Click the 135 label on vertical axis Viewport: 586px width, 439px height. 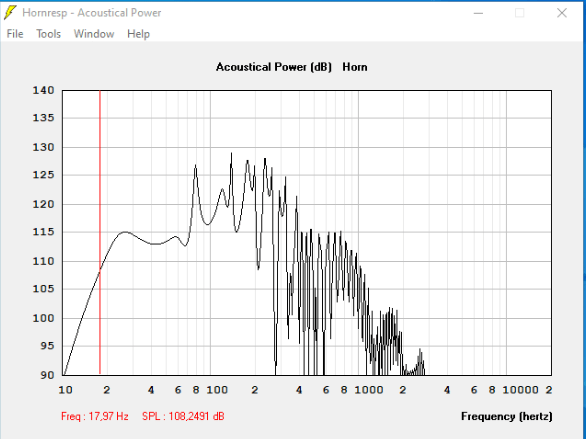pyautogui.click(x=44, y=118)
